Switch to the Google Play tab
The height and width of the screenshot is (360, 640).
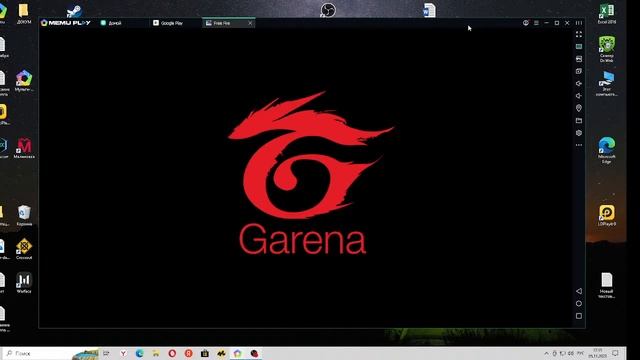[x=168, y=23]
